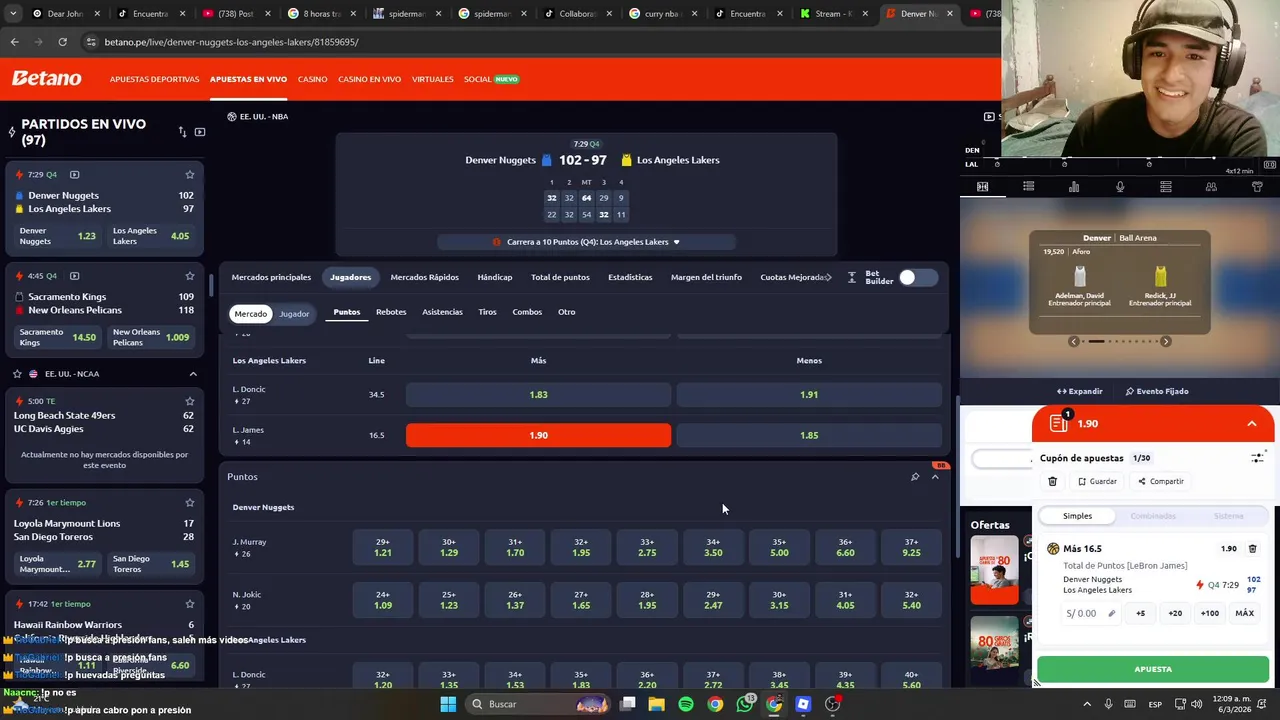This screenshot has width=1280, height=720.
Task: Enable the Bet Builder switch
Action: click(x=918, y=277)
